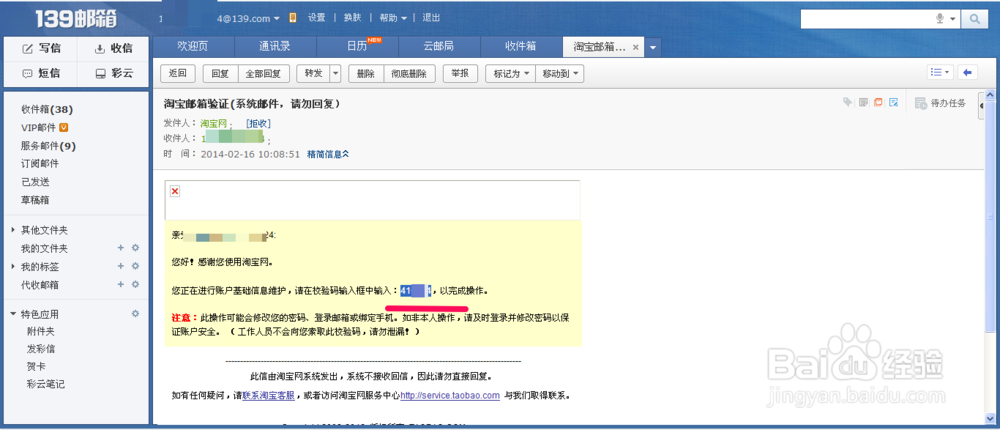
Task: Click the plus icon beside 我的文件夹
Action: tap(121, 248)
